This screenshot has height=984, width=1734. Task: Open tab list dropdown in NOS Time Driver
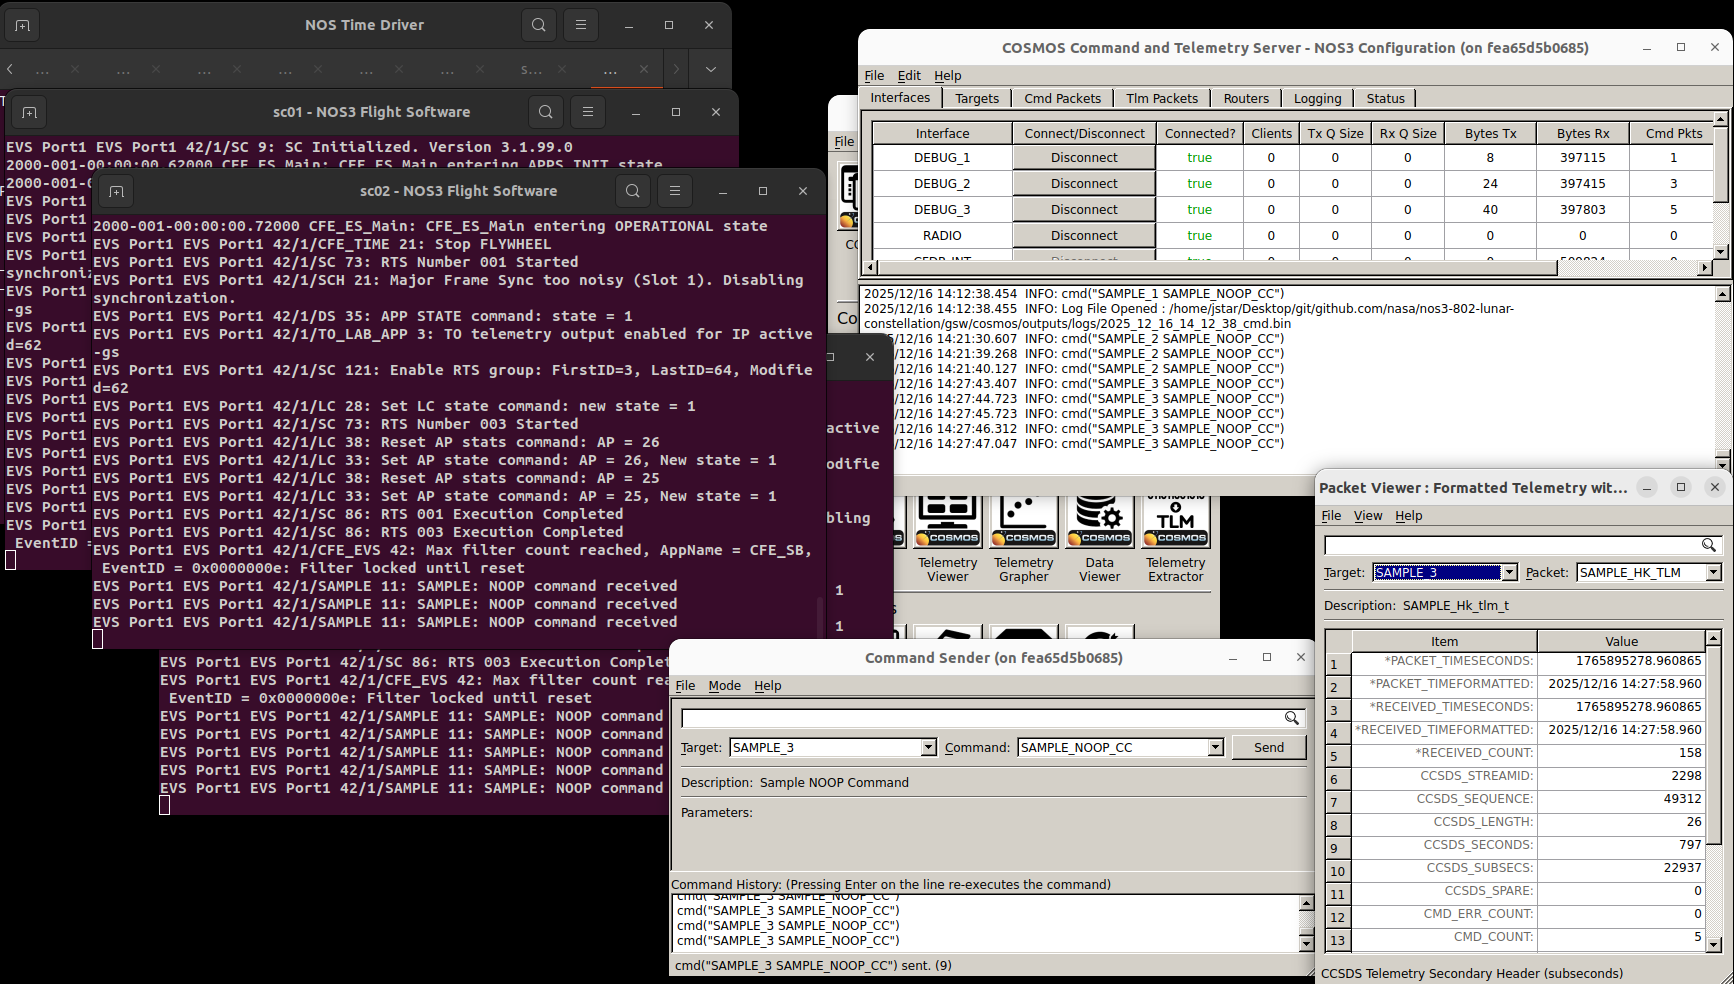[710, 69]
